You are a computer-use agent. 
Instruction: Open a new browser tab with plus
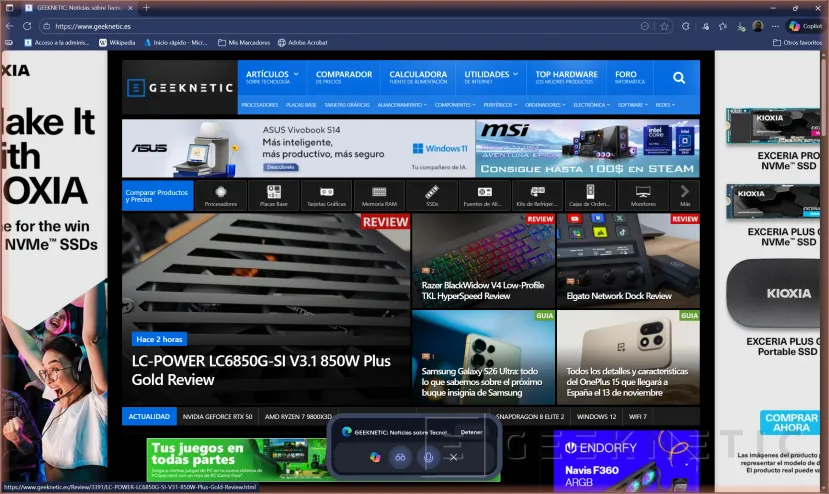point(146,7)
